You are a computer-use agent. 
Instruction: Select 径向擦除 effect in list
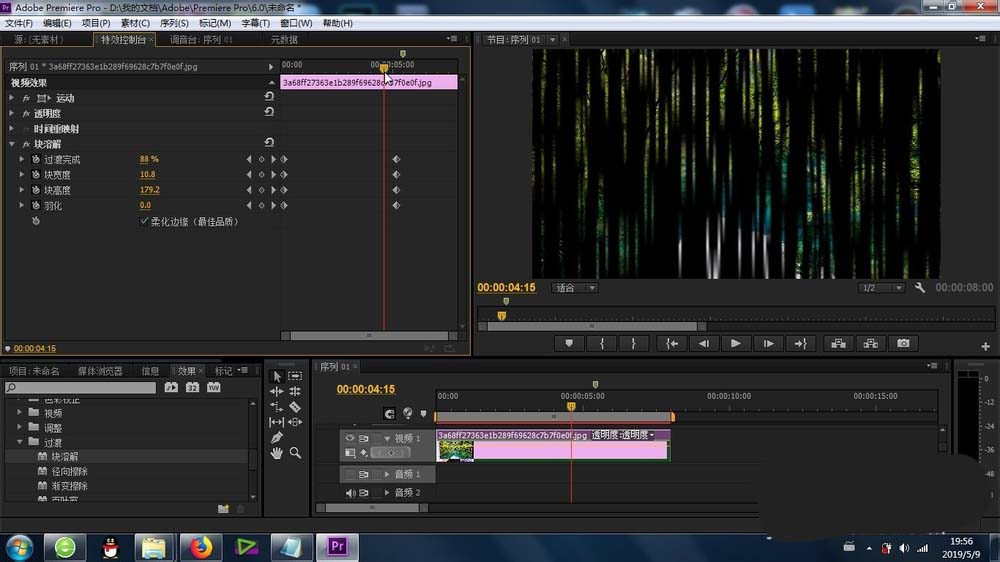pos(69,471)
